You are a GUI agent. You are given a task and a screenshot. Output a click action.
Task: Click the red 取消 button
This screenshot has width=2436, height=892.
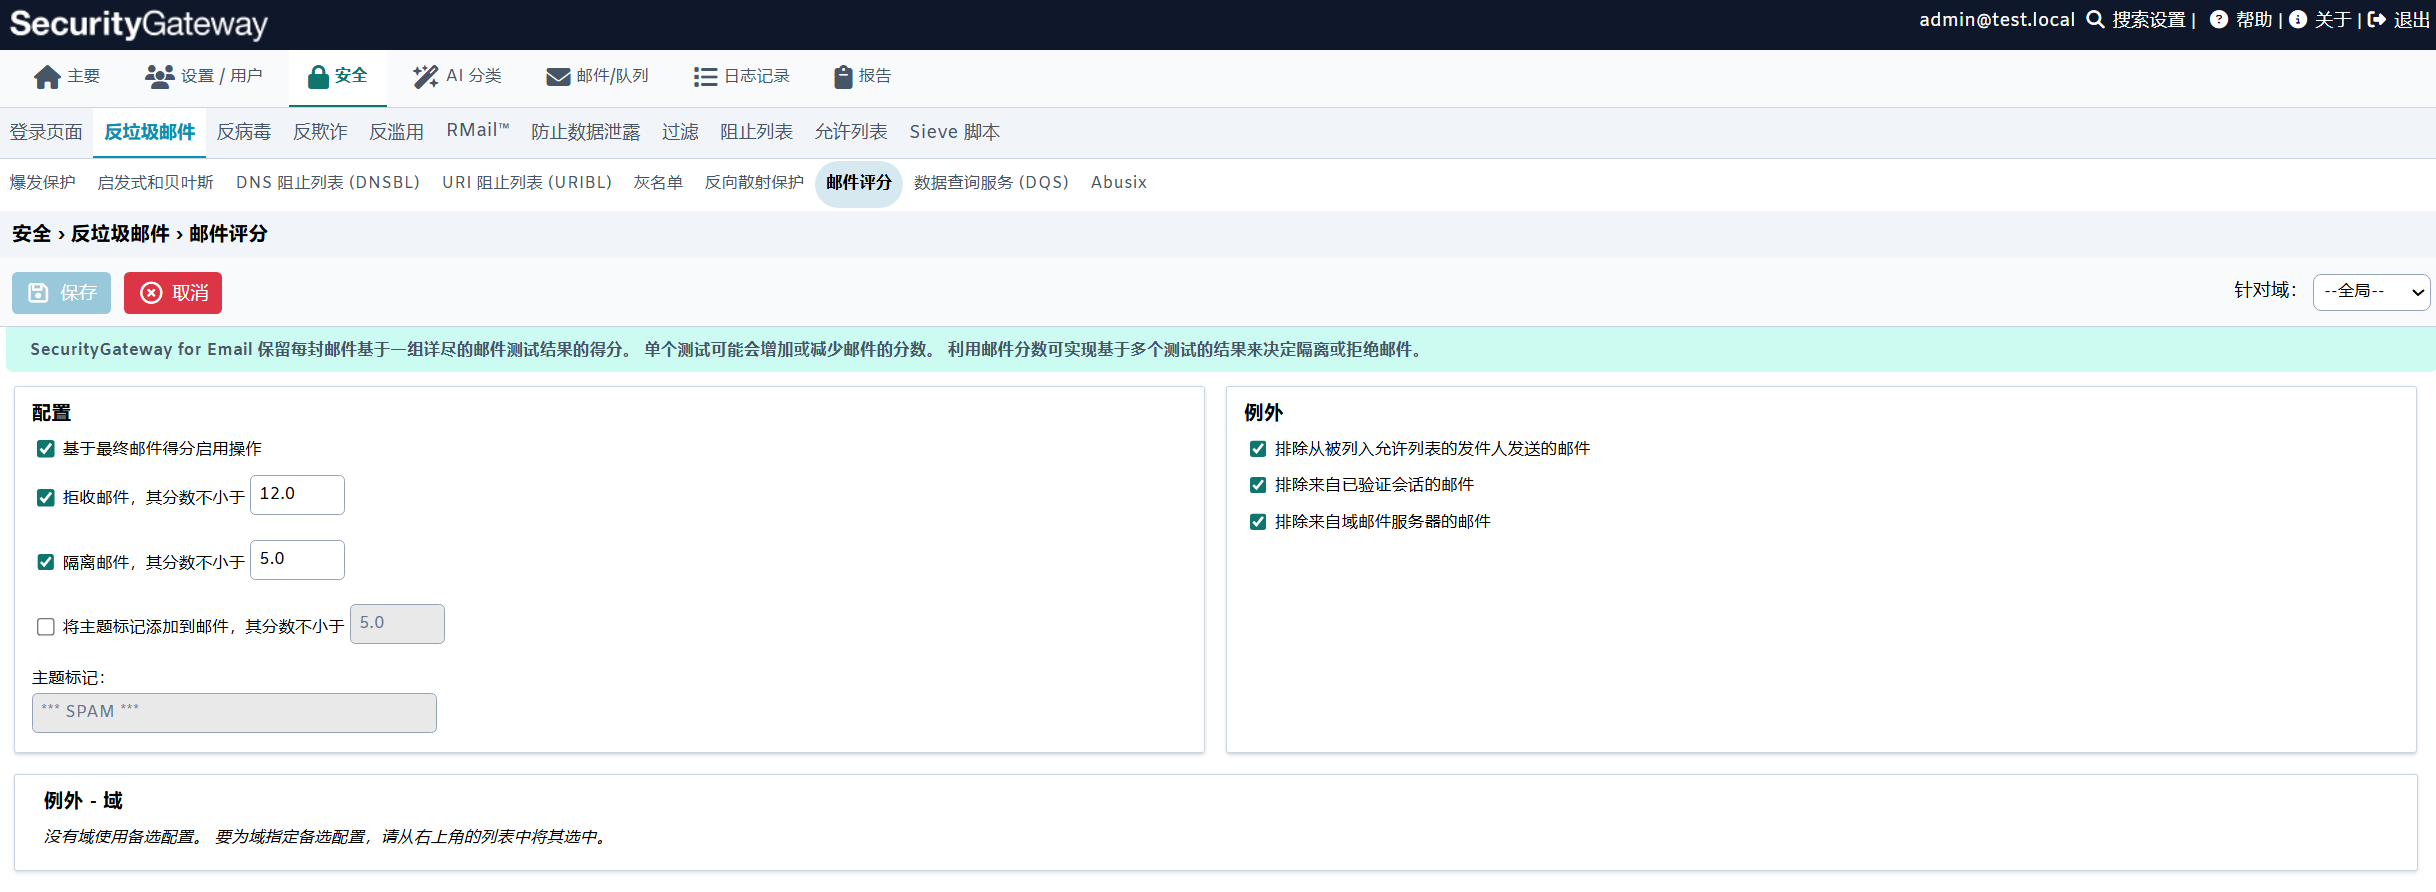click(x=173, y=293)
